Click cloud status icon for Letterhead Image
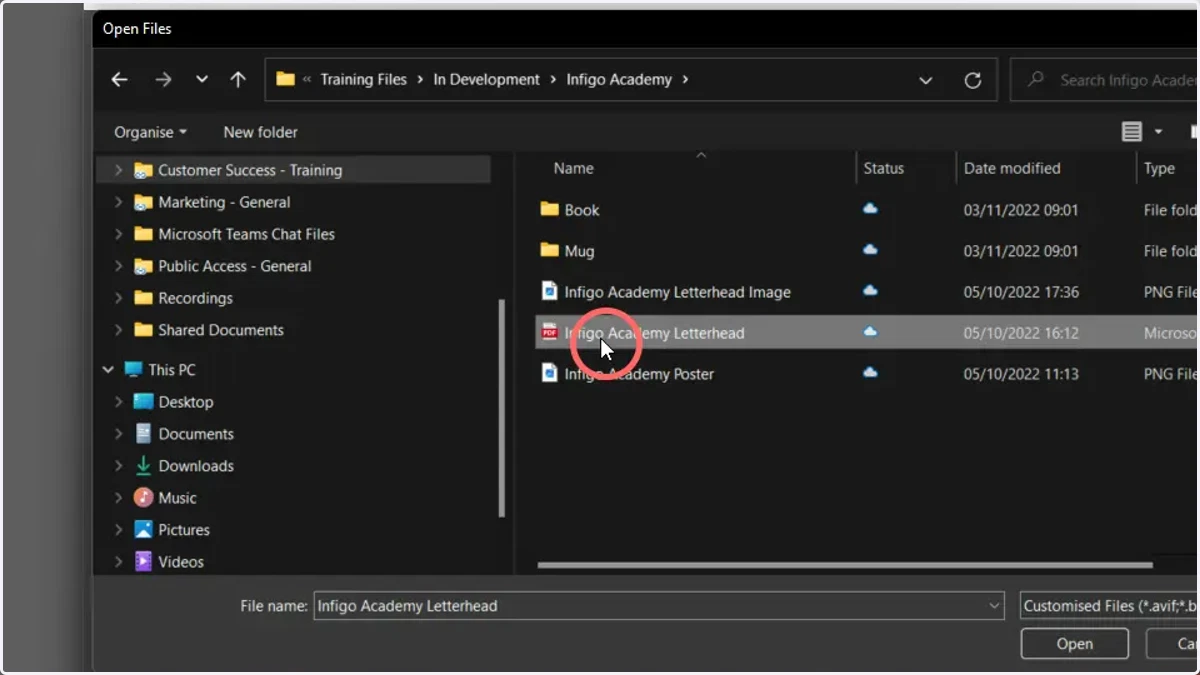This screenshot has width=1200, height=675. [x=870, y=290]
